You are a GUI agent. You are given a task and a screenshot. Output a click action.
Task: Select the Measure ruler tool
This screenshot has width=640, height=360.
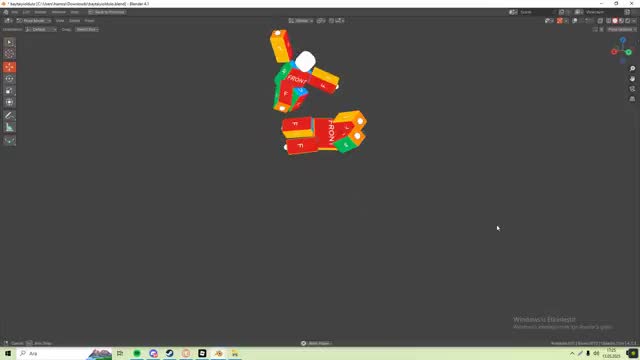tap(9, 127)
